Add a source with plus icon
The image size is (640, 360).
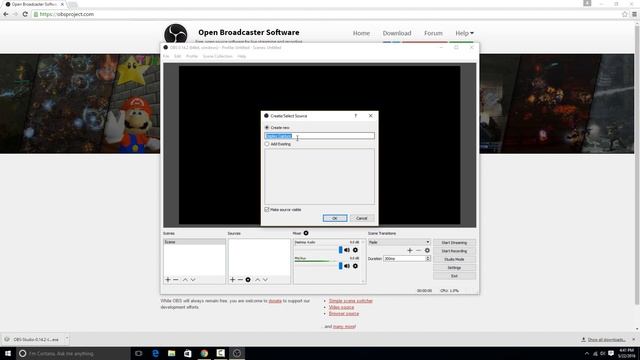[232, 280]
